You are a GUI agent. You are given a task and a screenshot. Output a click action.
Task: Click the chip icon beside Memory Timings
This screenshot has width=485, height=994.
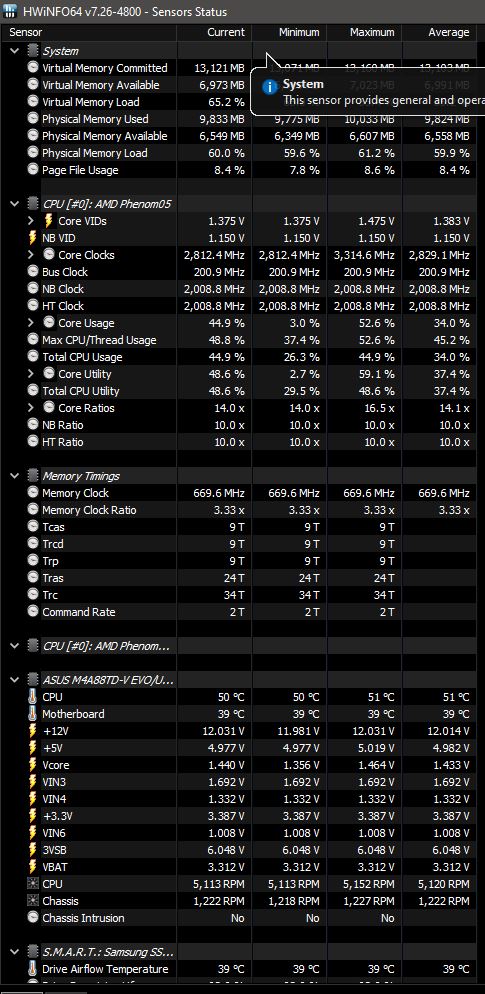(33, 476)
